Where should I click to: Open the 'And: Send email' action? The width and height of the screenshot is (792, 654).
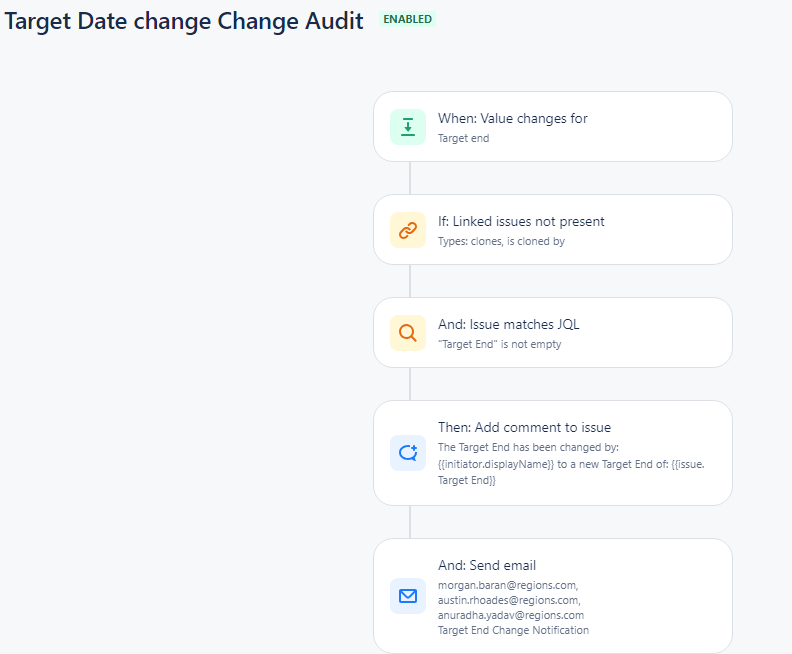point(553,596)
